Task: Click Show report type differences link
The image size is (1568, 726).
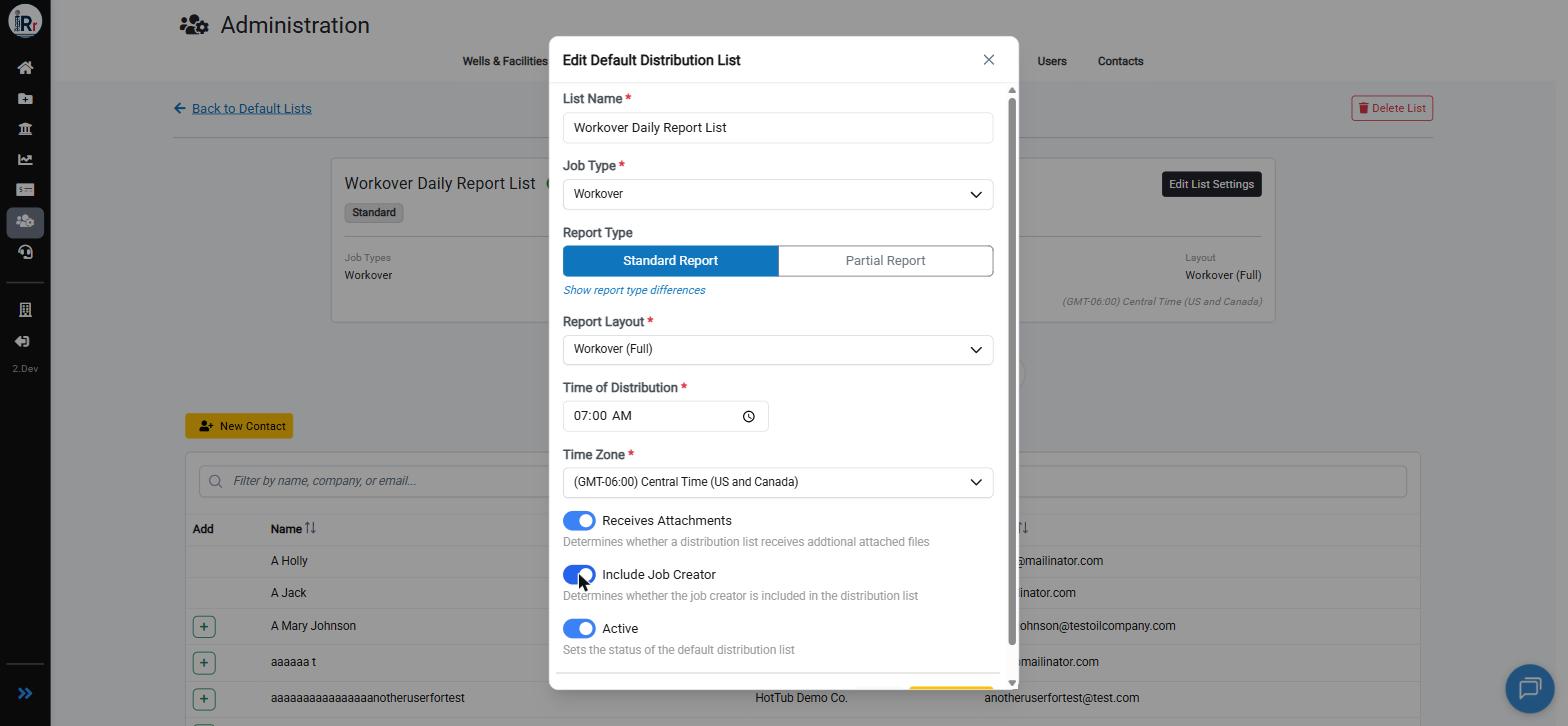Action: (x=634, y=290)
